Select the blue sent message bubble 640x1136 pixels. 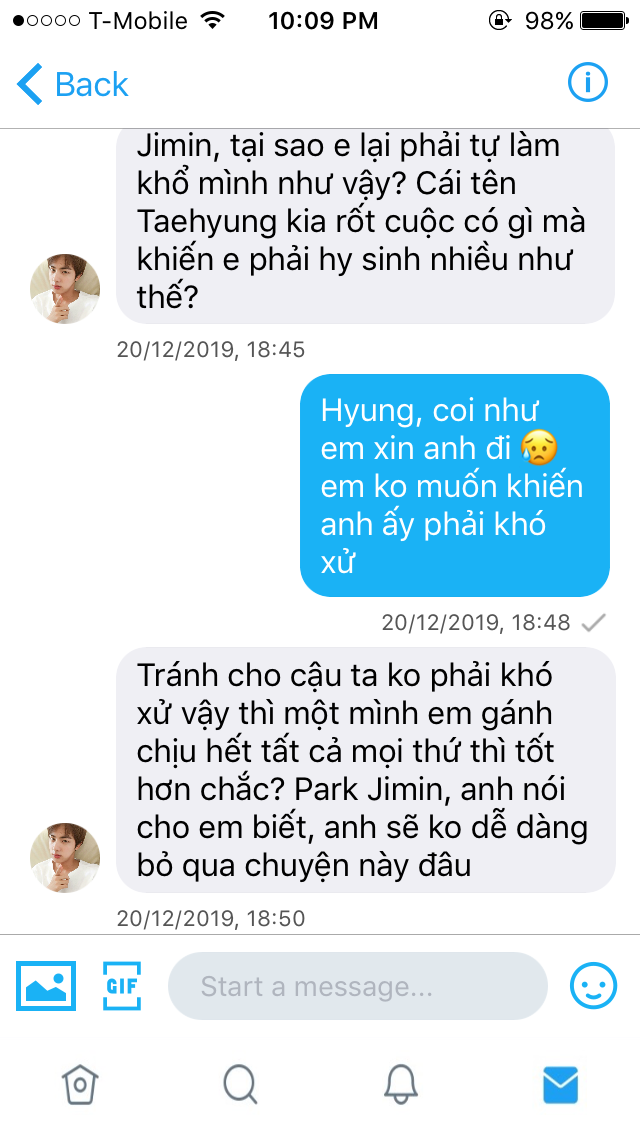[x=455, y=485]
